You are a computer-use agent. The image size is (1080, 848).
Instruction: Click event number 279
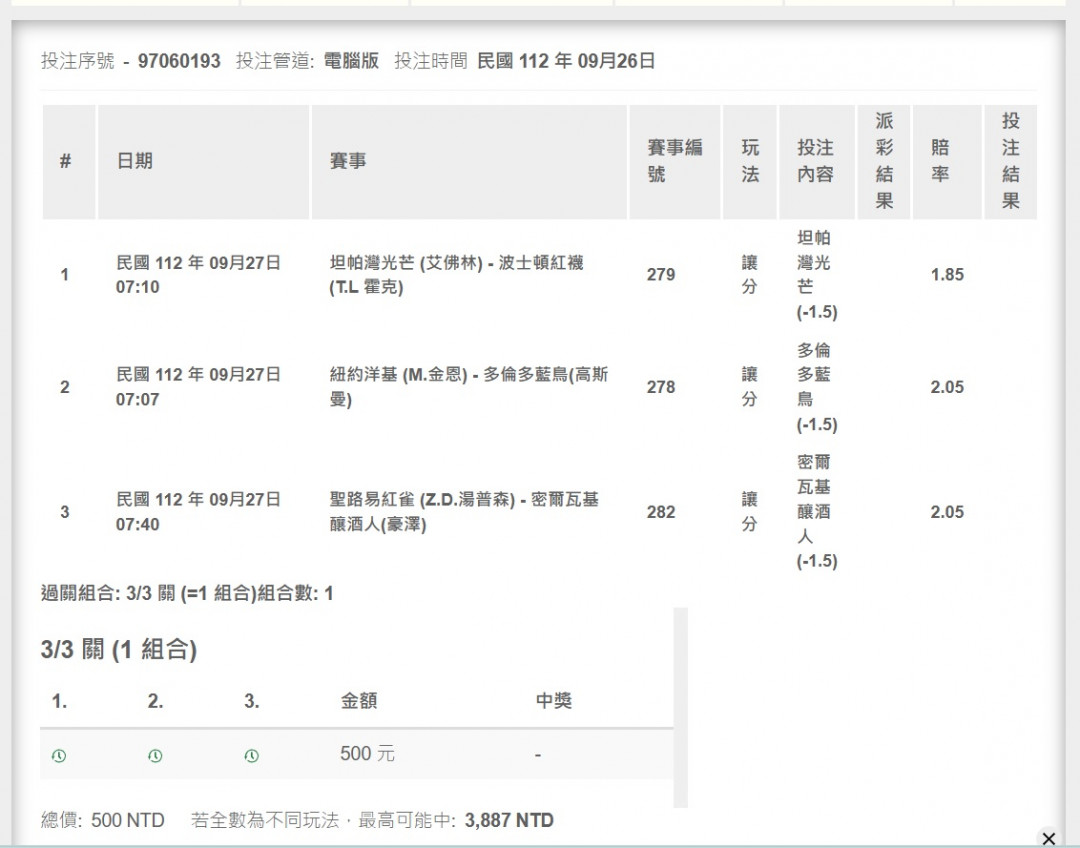[x=661, y=274]
